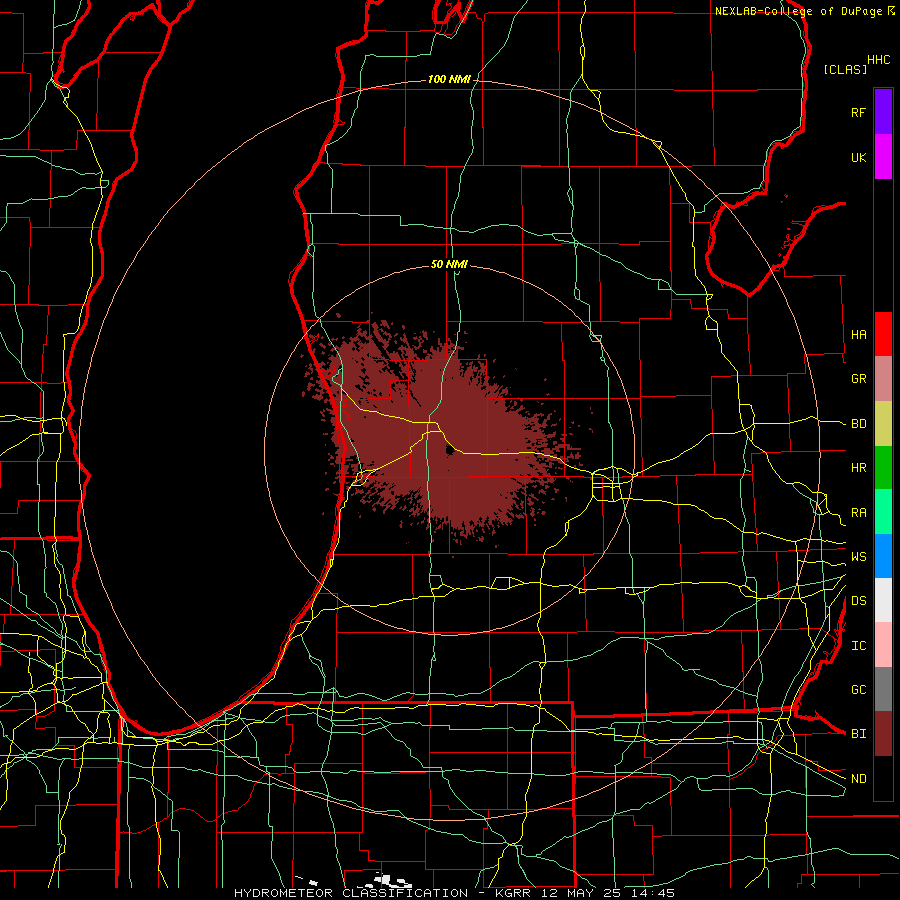Click the BD legend label
This screenshot has width=900, height=900.
858,424
